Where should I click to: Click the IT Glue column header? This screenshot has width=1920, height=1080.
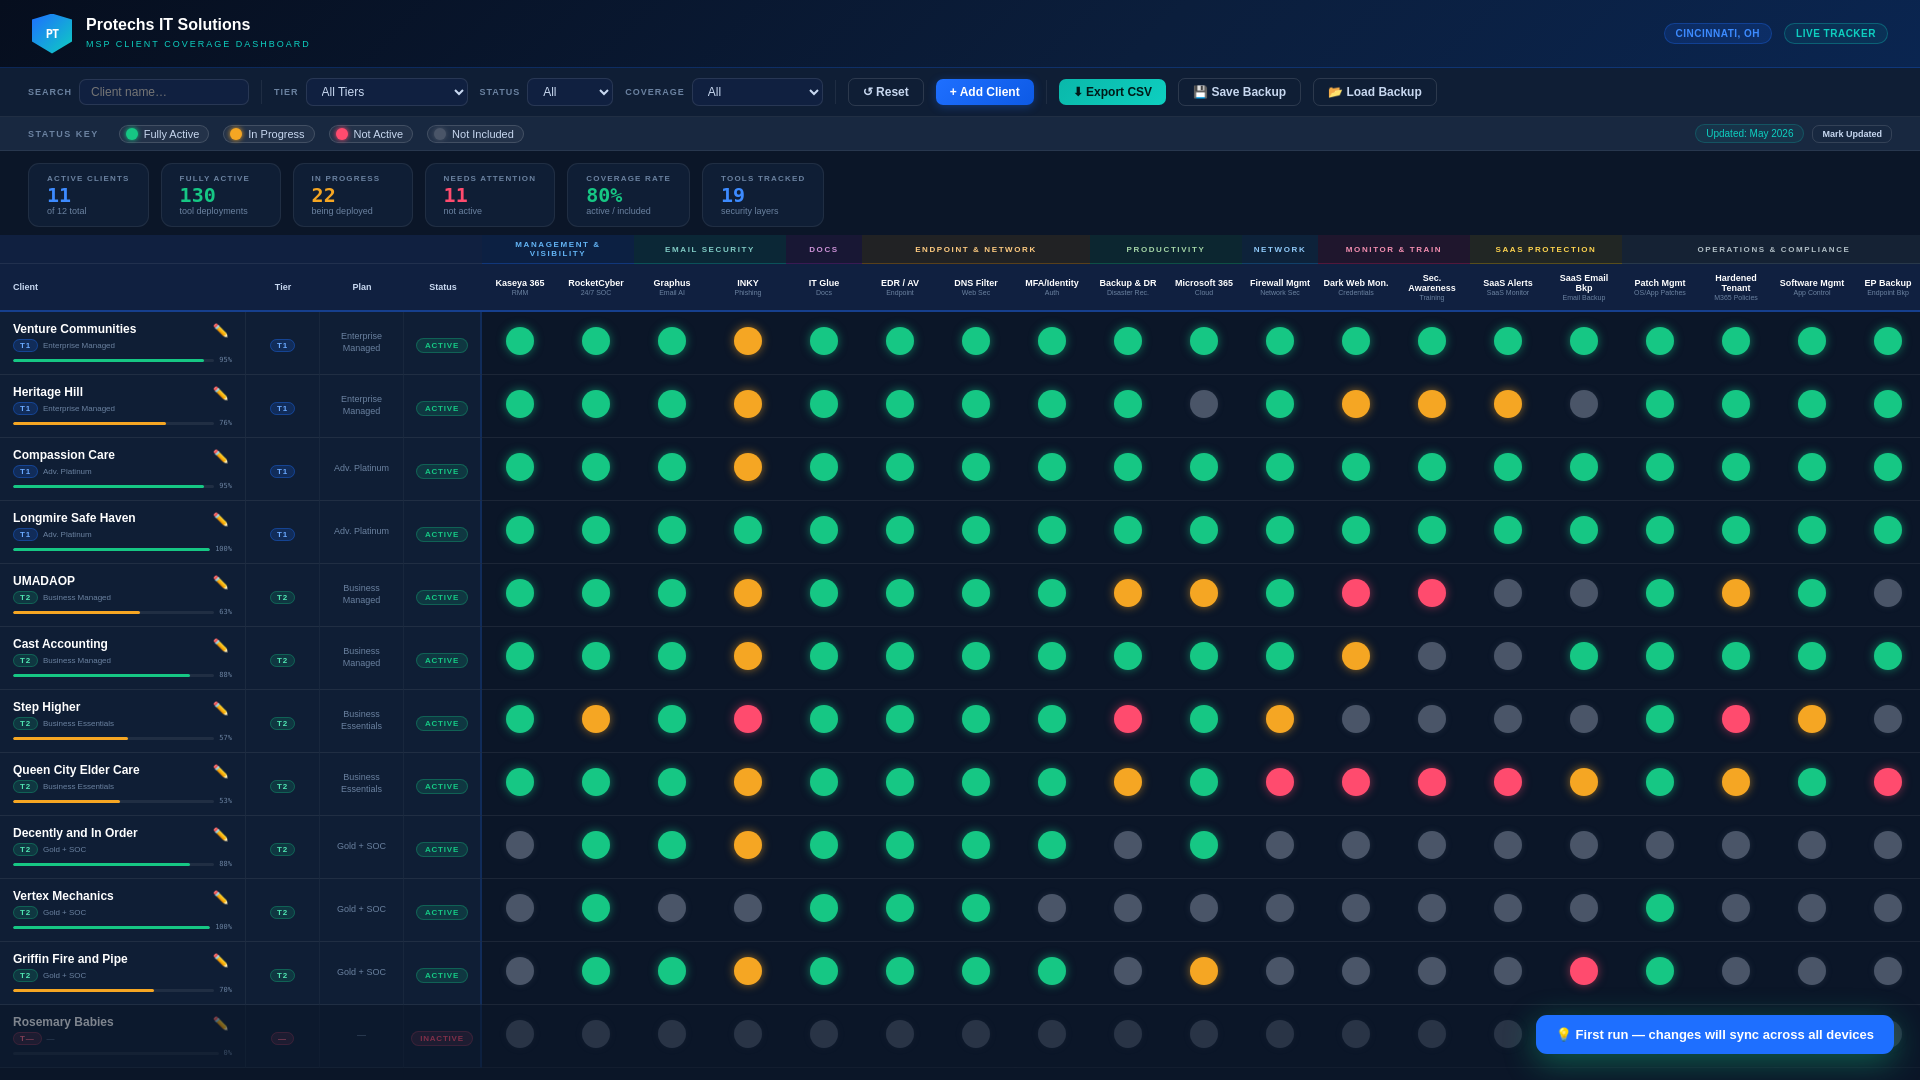(x=824, y=287)
